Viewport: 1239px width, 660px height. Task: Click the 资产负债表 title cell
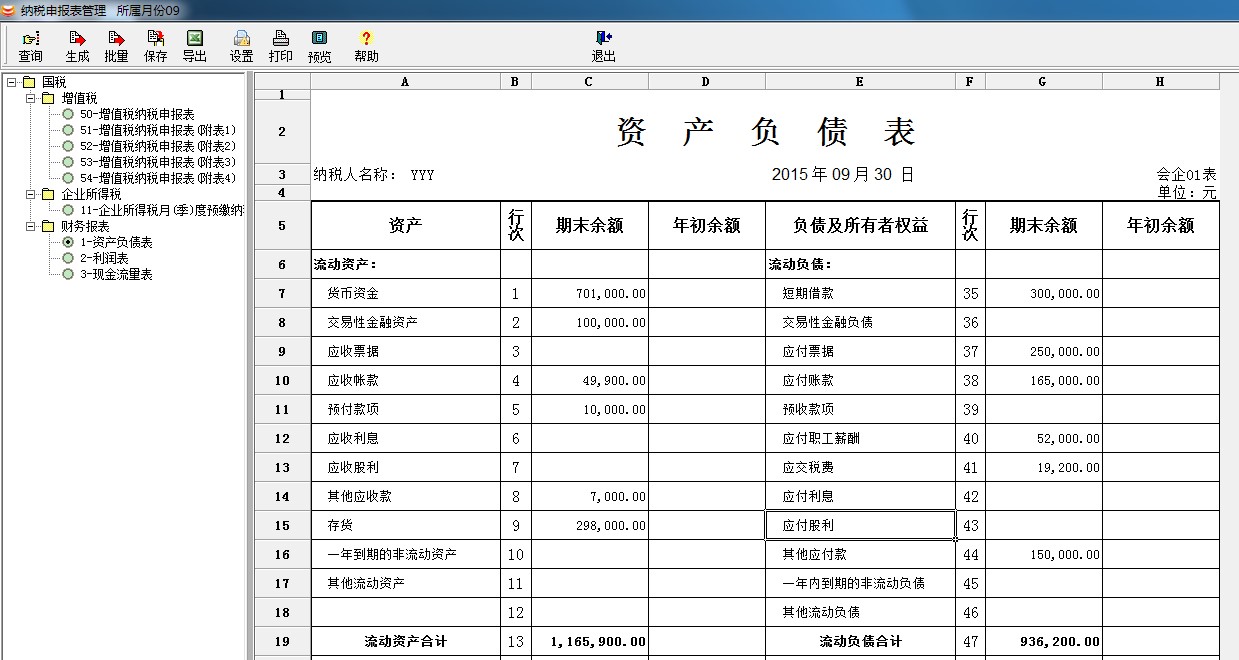[765, 132]
